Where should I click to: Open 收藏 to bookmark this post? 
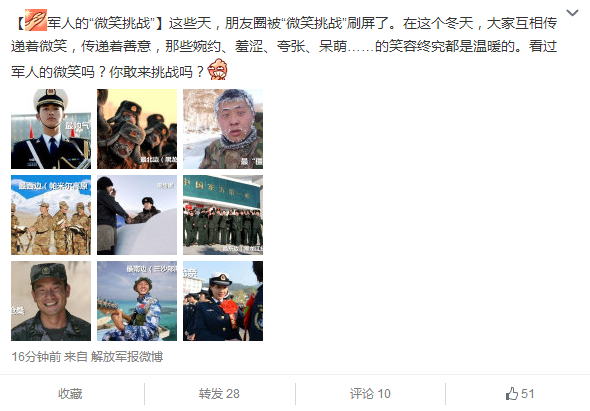pyautogui.click(x=70, y=394)
